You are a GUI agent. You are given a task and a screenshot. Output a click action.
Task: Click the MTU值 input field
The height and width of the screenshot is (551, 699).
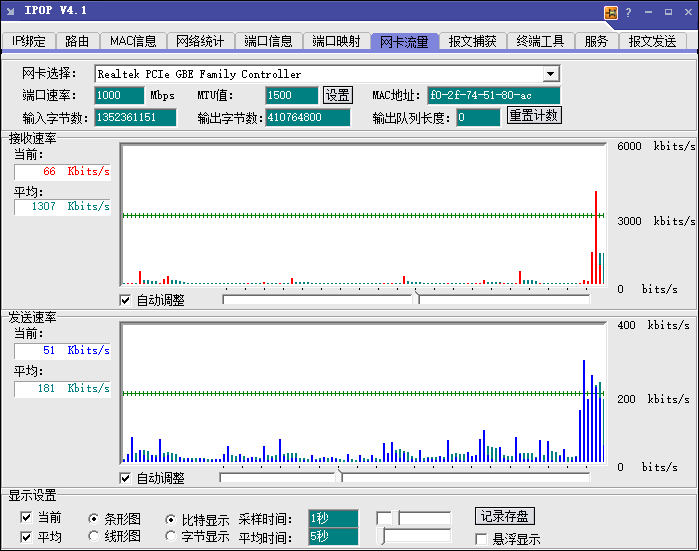coord(291,95)
